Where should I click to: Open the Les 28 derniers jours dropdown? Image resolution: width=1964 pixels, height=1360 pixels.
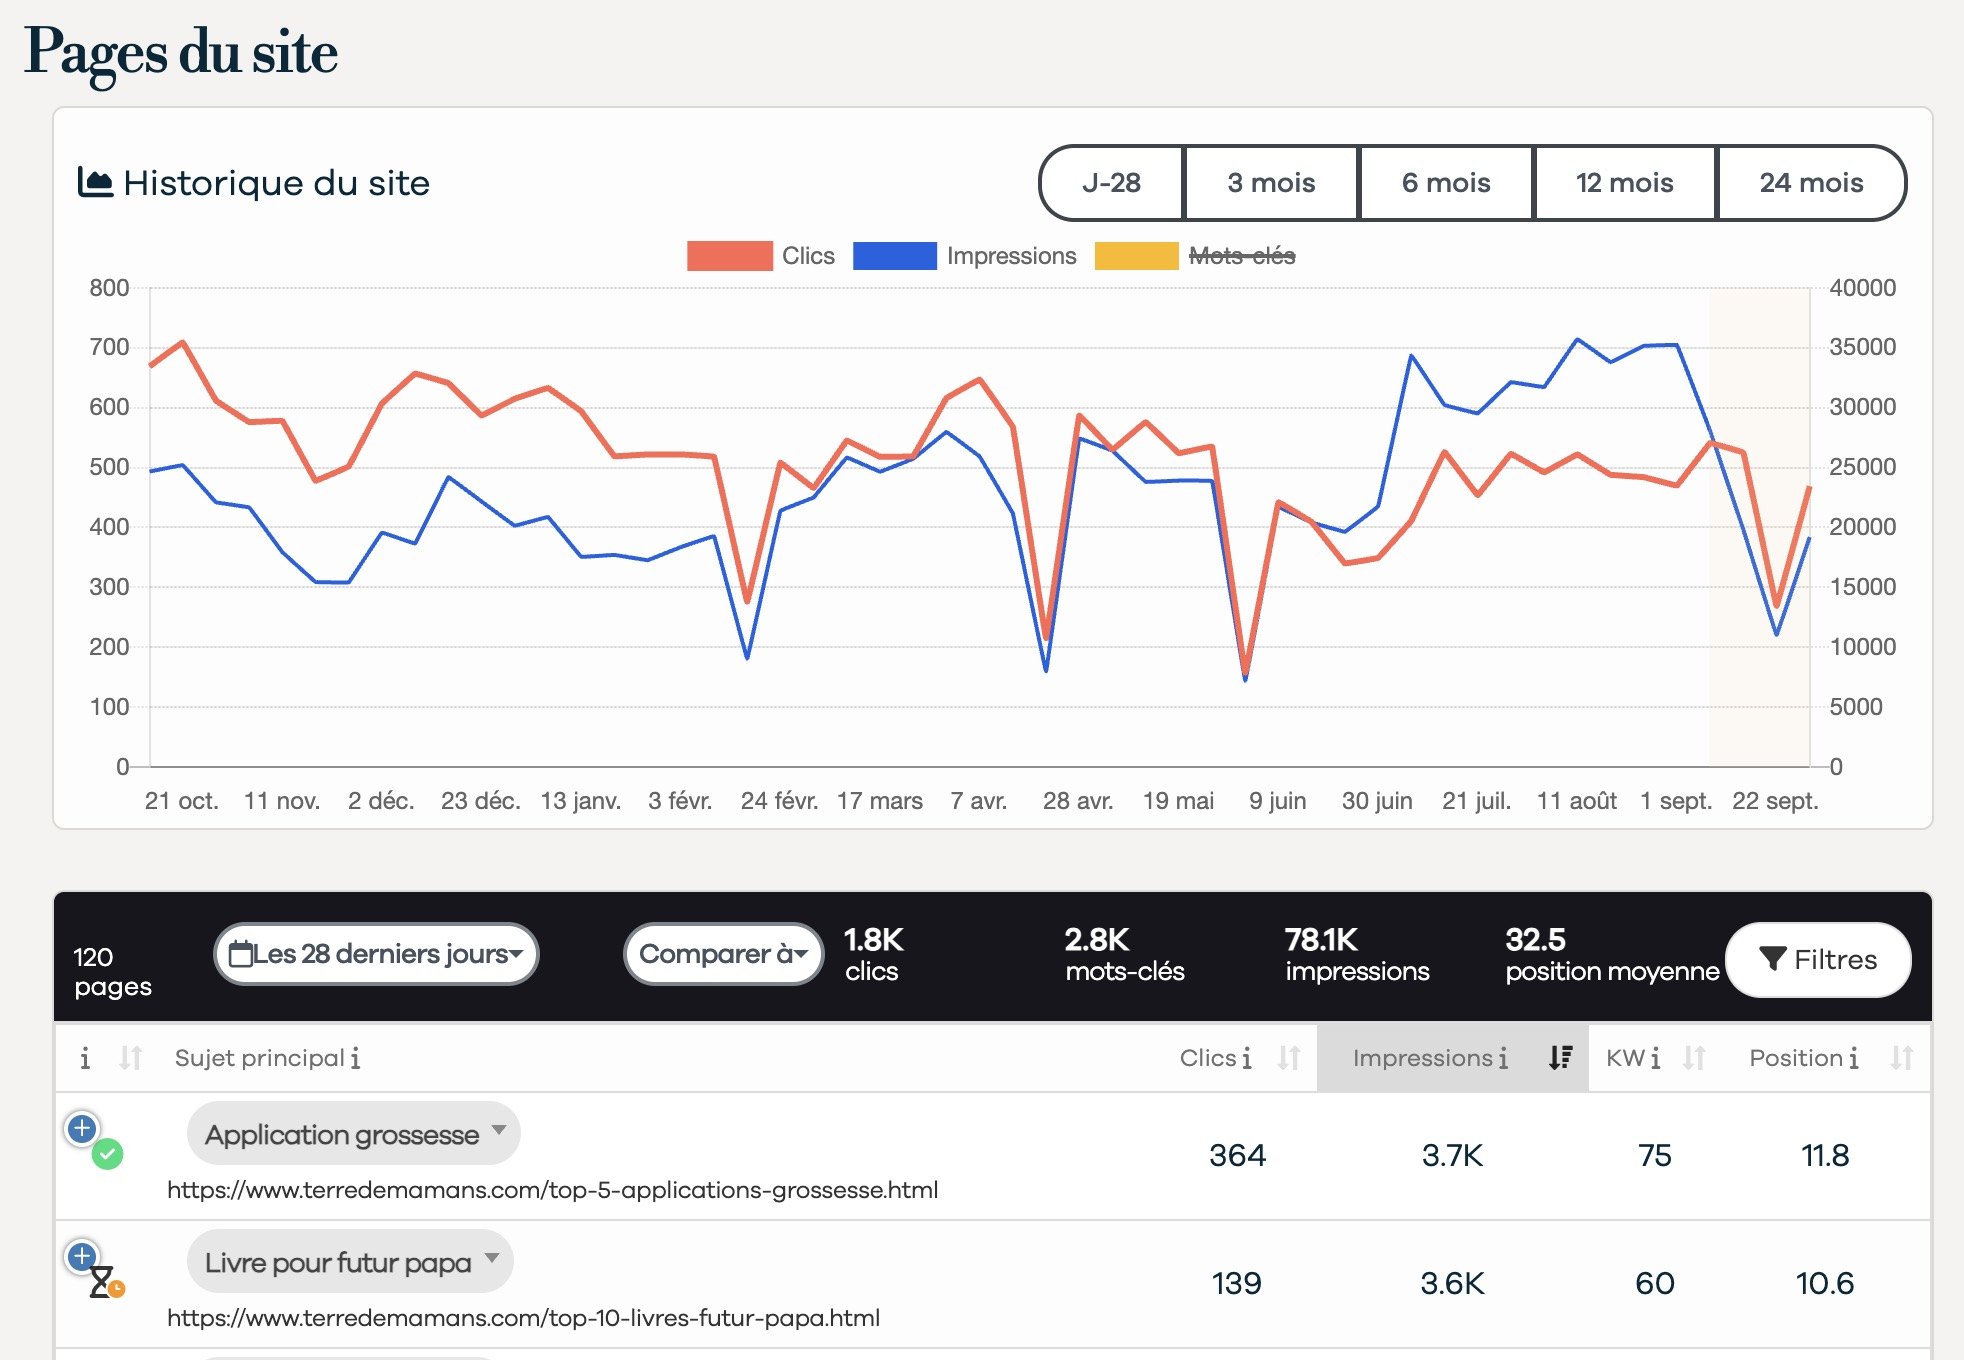[x=376, y=954]
